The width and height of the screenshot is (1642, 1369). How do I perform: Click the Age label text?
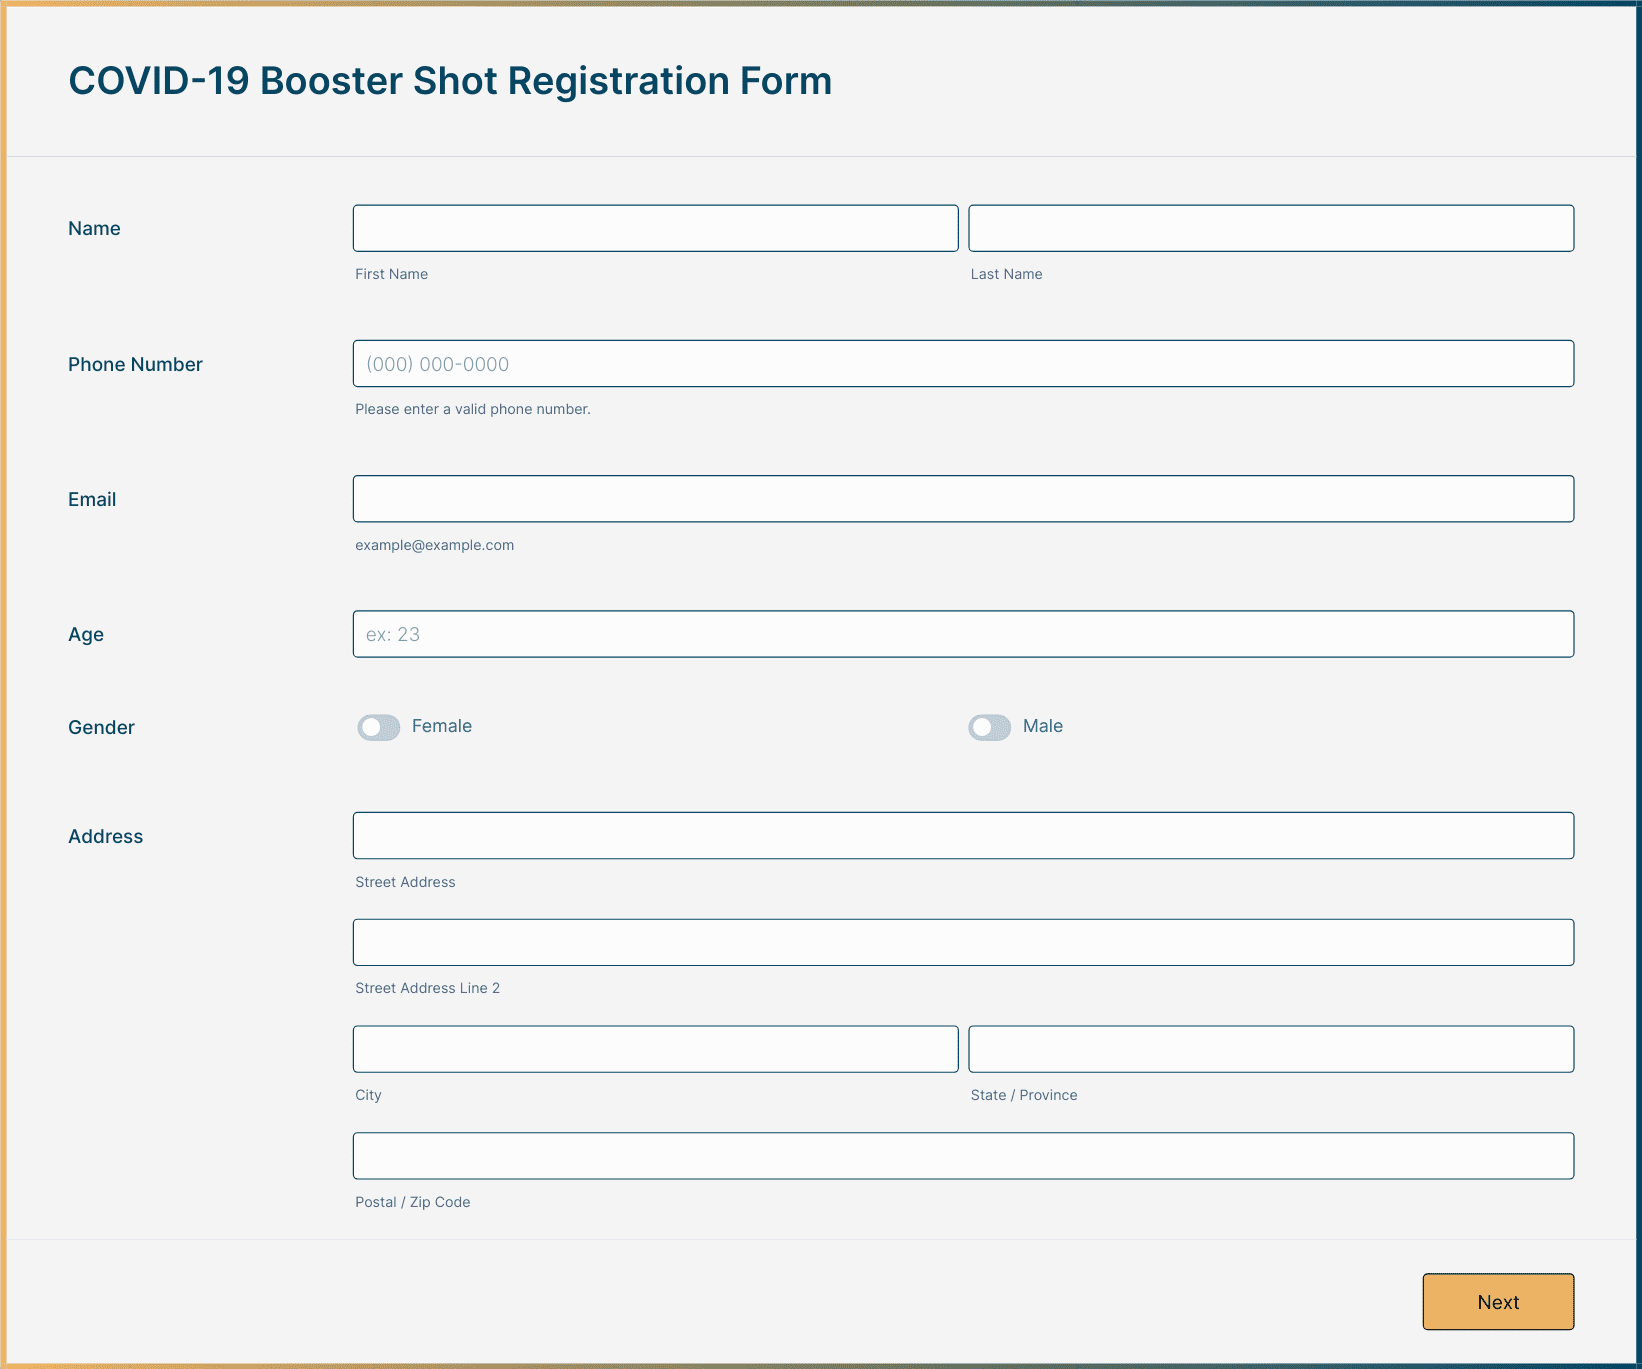pos(86,635)
